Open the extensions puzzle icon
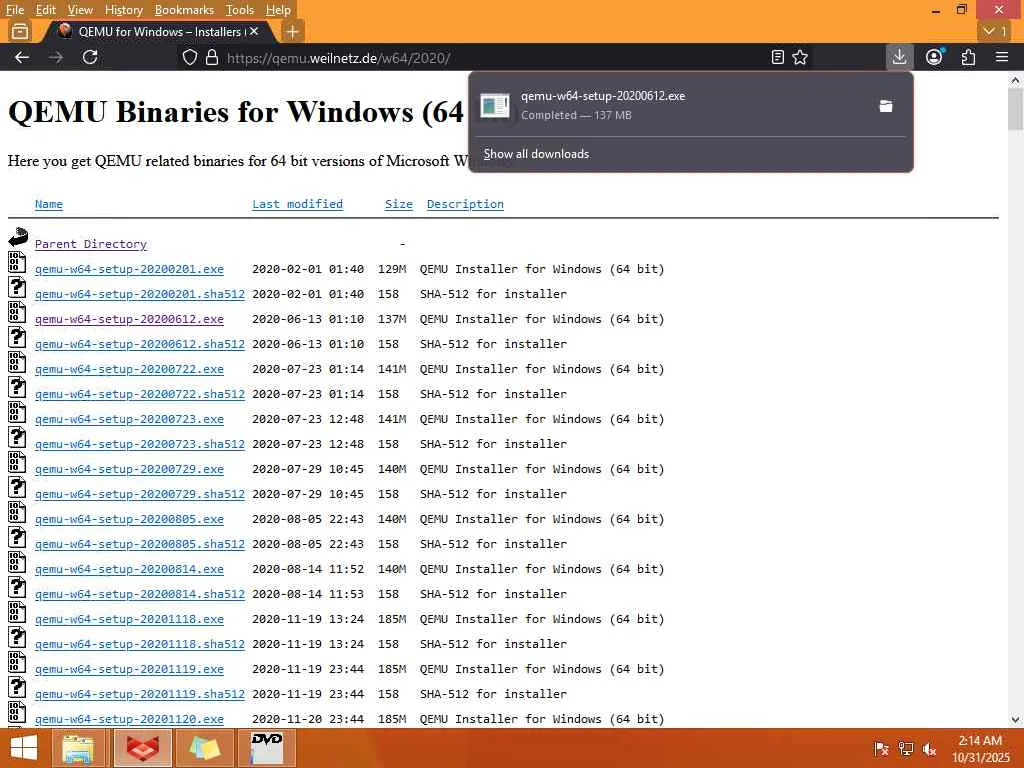The width and height of the screenshot is (1024, 768). pos(968,57)
